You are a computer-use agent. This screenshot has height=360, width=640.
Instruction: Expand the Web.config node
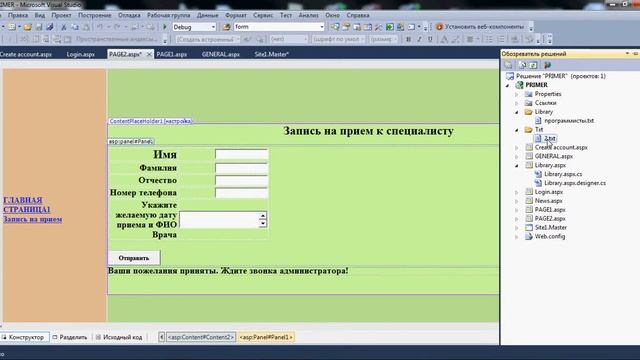pos(517,237)
